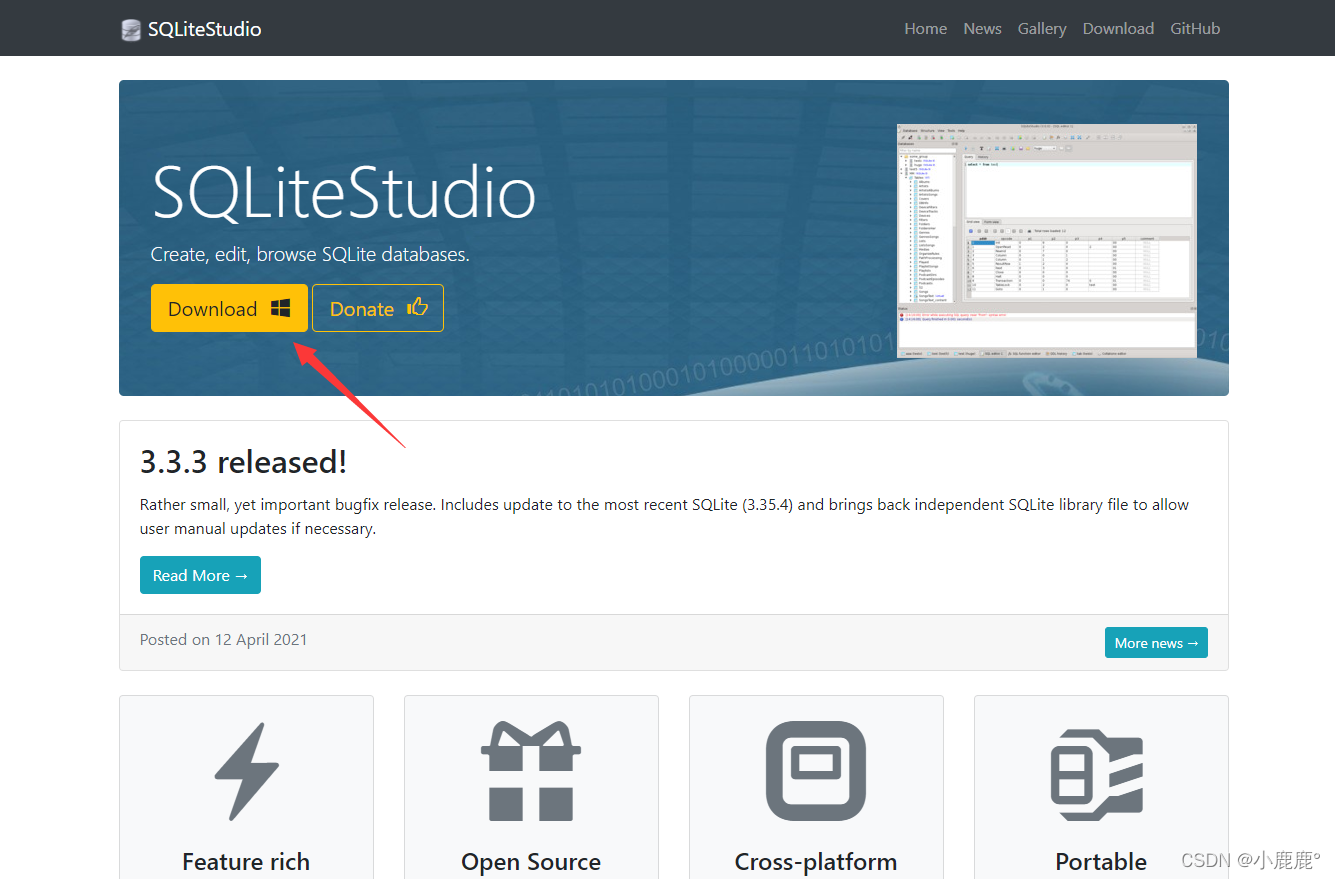Open the Home navigation menu item
Image resolution: width=1335 pixels, height=879 pixels.
pyautogui.click(x=925, y=28)
